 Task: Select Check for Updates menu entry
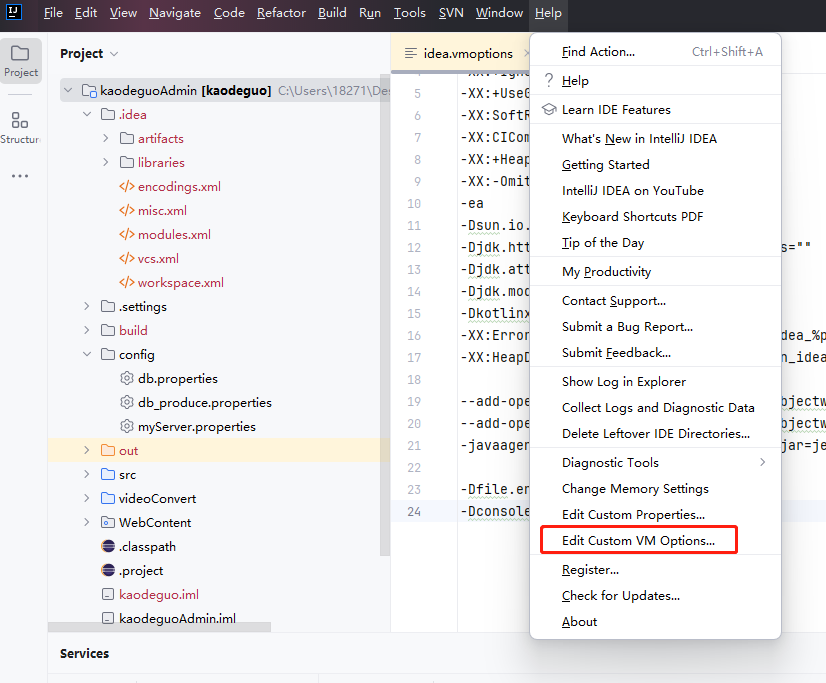(x=620, y=596)
